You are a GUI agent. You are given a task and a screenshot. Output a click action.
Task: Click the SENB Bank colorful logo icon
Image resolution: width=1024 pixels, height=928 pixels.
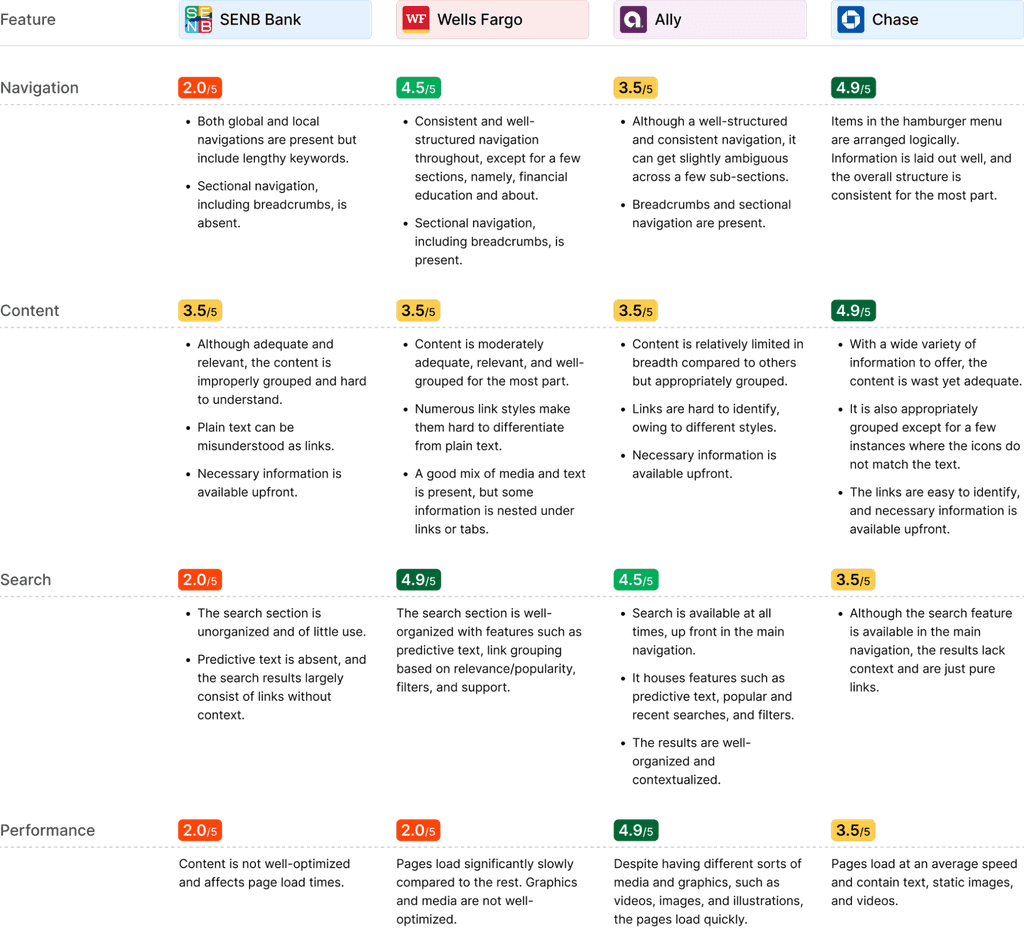[x=199, y=20]
